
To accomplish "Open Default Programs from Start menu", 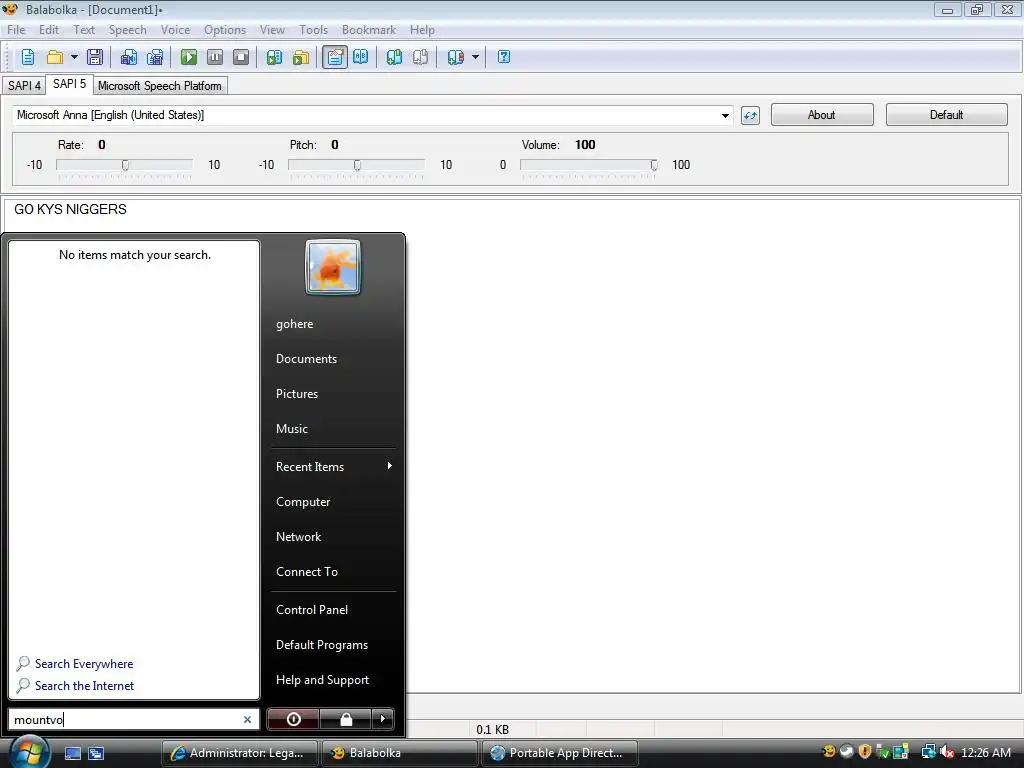I will click(322, 645).
